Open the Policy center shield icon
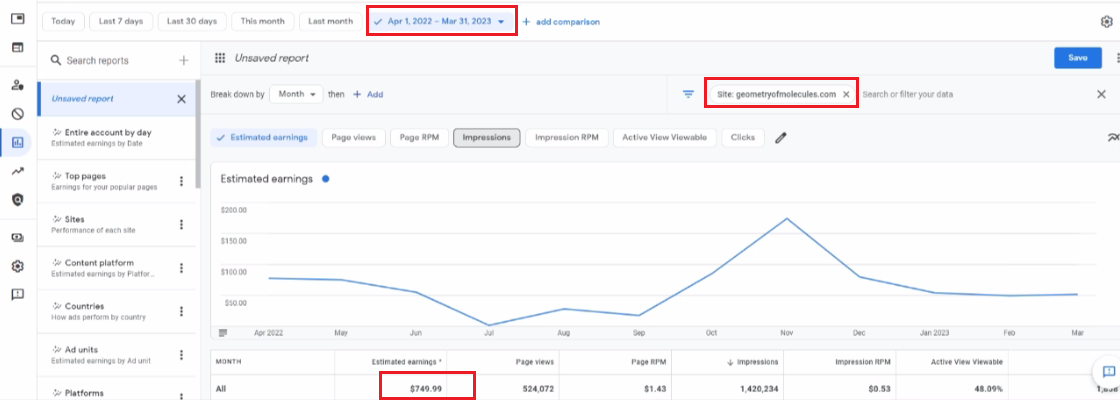Screen dimensions: 1120x400 click(18, 200)
